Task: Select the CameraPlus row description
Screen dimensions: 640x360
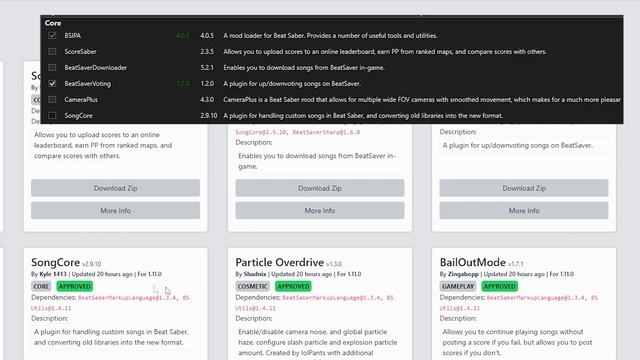Action: (x=422, y=100)
